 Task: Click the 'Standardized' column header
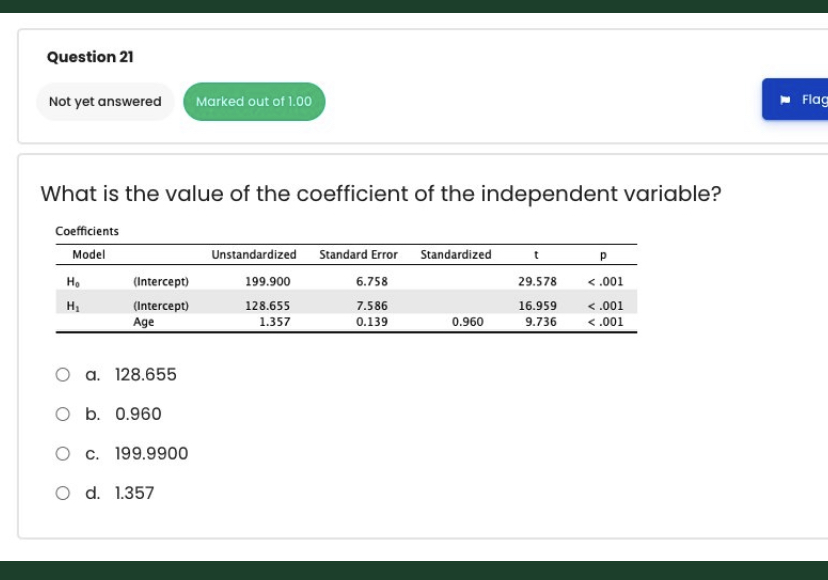(x=456, y=255)
